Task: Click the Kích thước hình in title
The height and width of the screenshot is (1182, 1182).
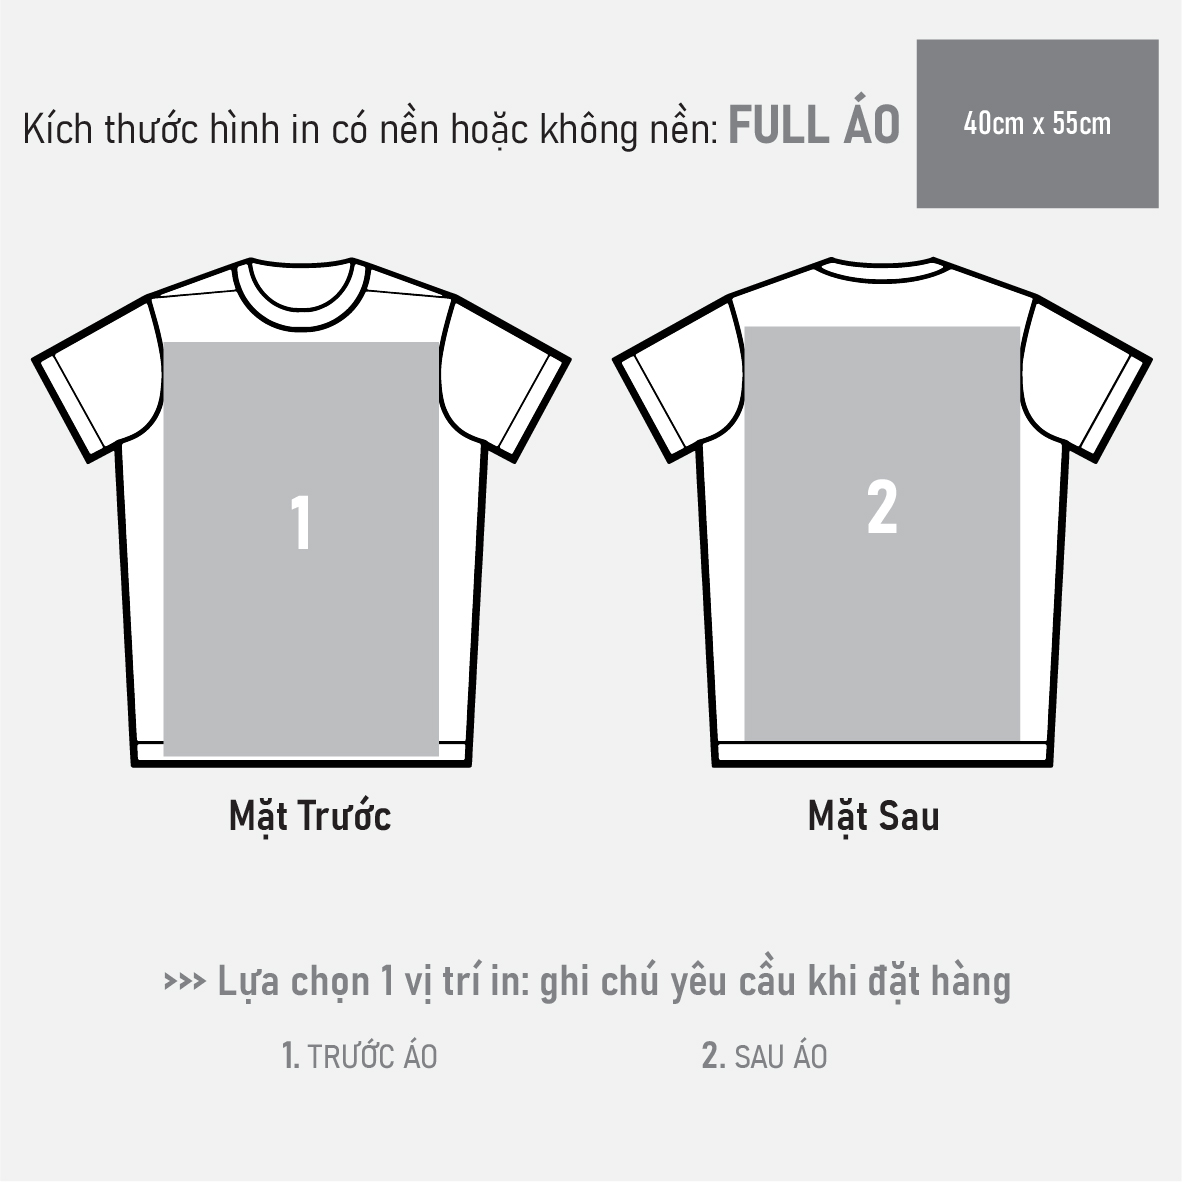Action: click(370, 130)
